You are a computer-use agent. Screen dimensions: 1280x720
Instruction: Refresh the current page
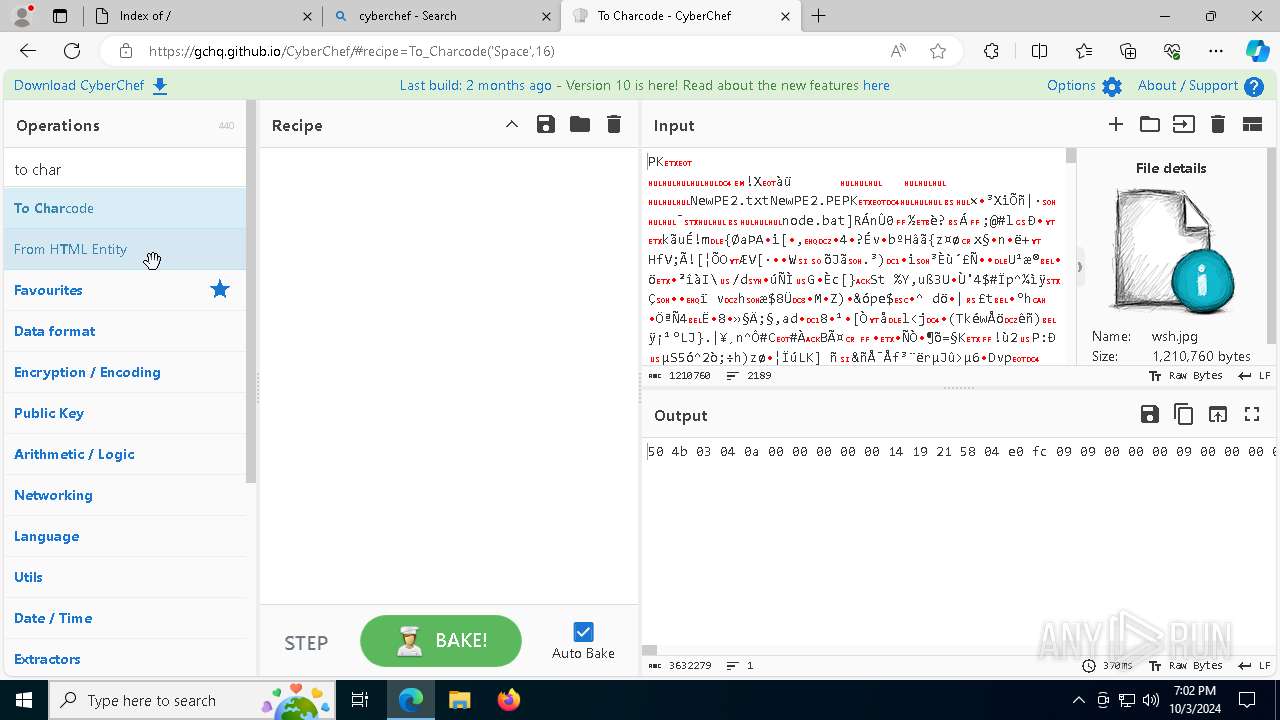tap(72, 51)
